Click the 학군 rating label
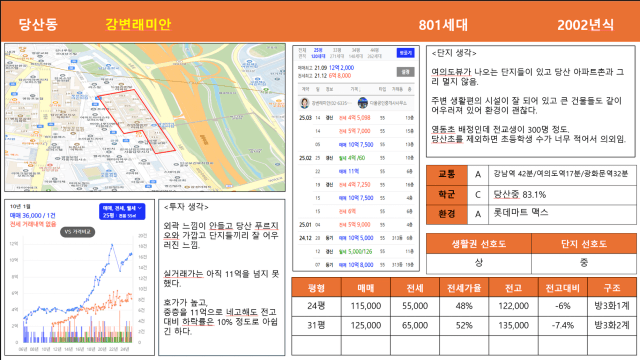Viewport: 640px width, 360px height. [447, 194]
